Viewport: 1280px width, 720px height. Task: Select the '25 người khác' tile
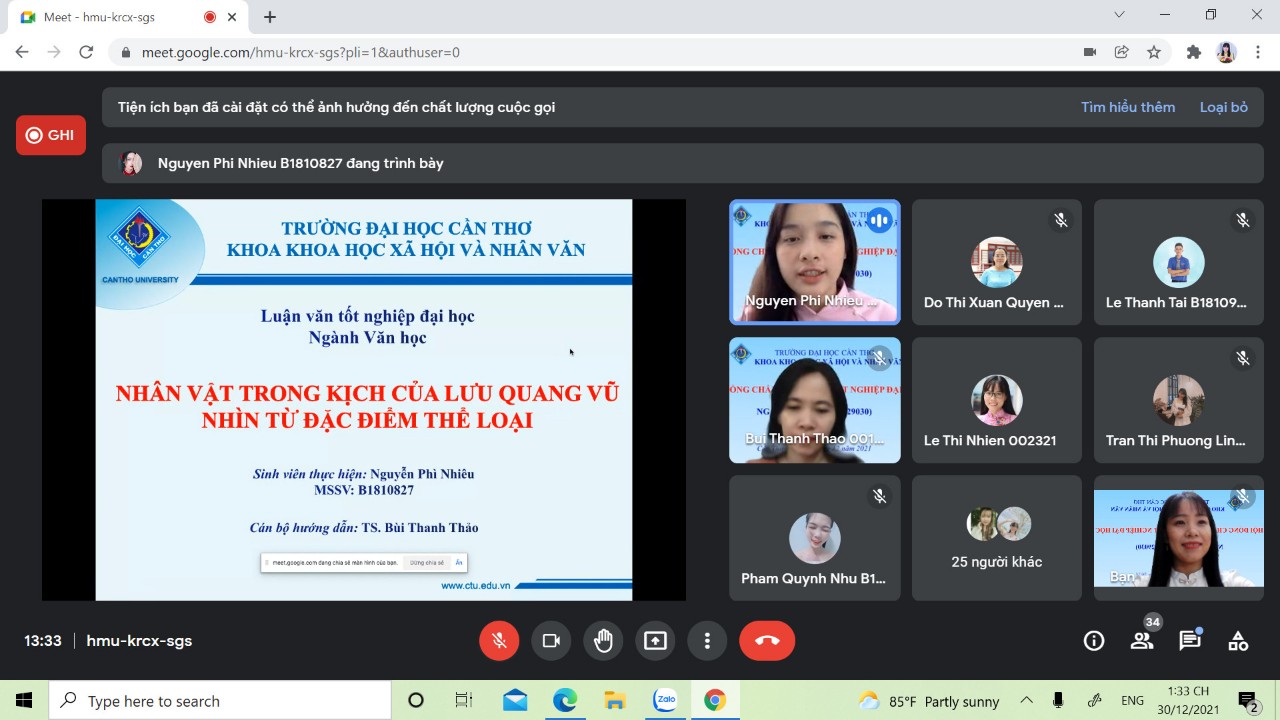[x=996, y=538]
